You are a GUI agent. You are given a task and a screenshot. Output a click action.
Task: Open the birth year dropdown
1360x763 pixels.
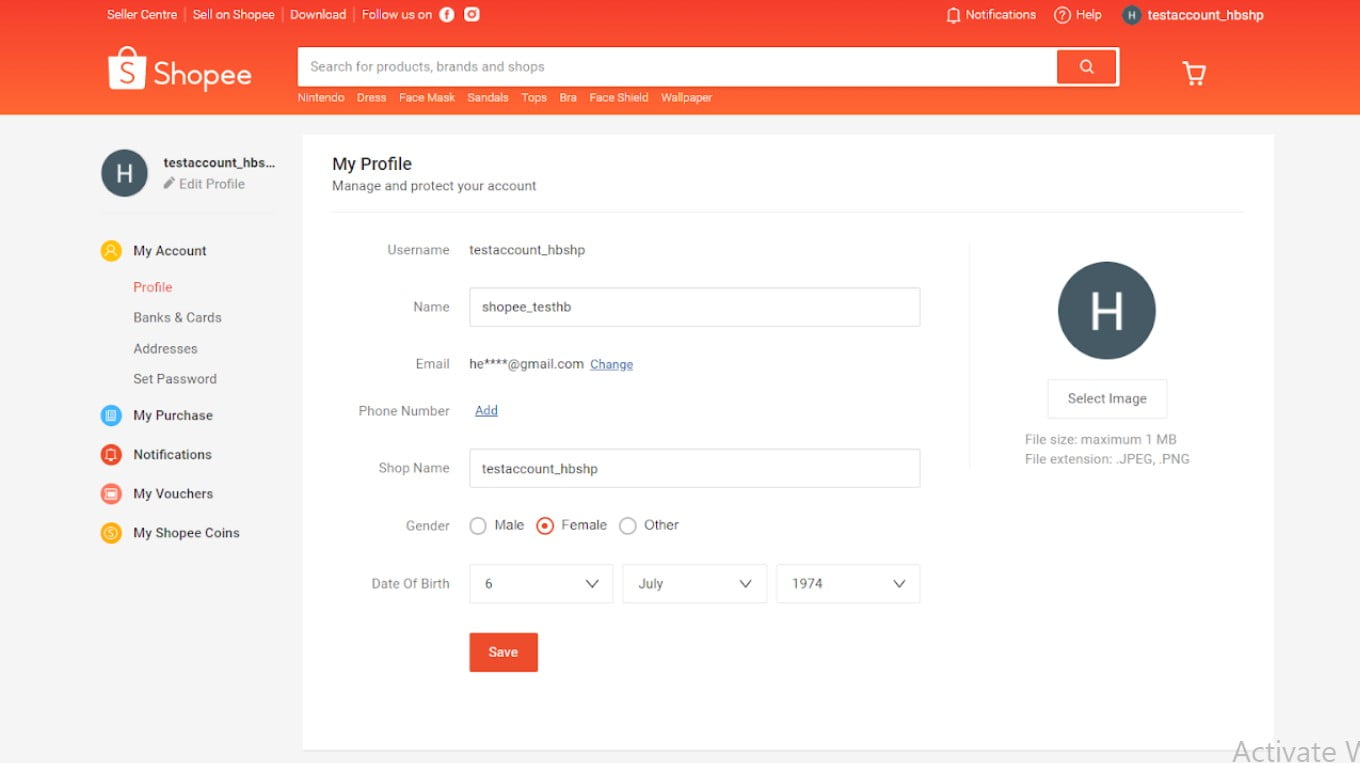[847, 583]
